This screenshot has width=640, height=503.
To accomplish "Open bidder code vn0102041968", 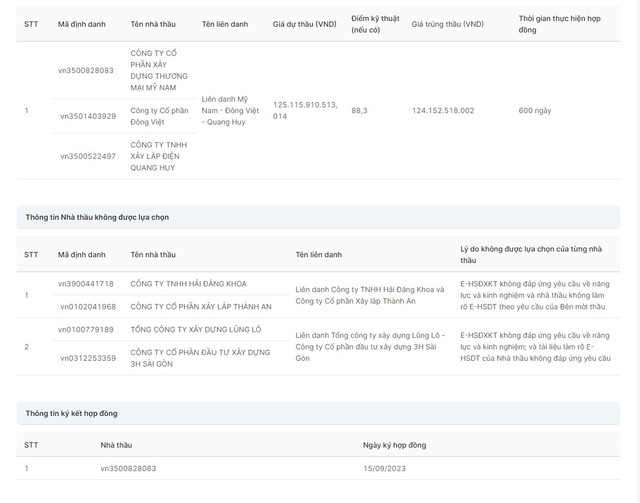I will (88, 306).
